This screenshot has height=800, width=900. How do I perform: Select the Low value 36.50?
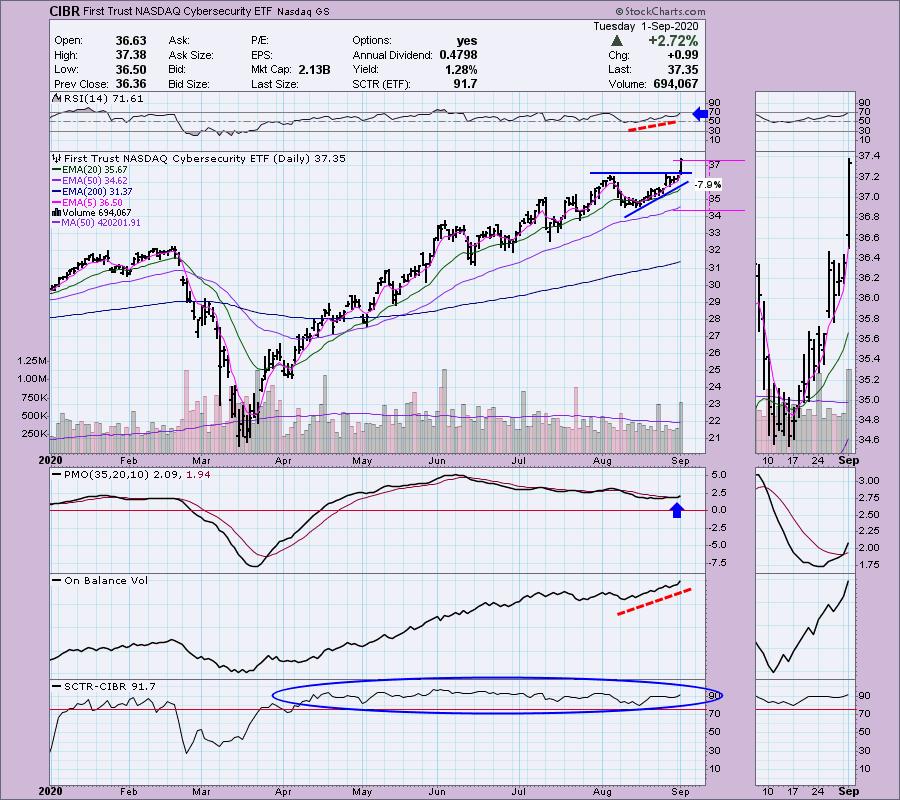(131, 69)
